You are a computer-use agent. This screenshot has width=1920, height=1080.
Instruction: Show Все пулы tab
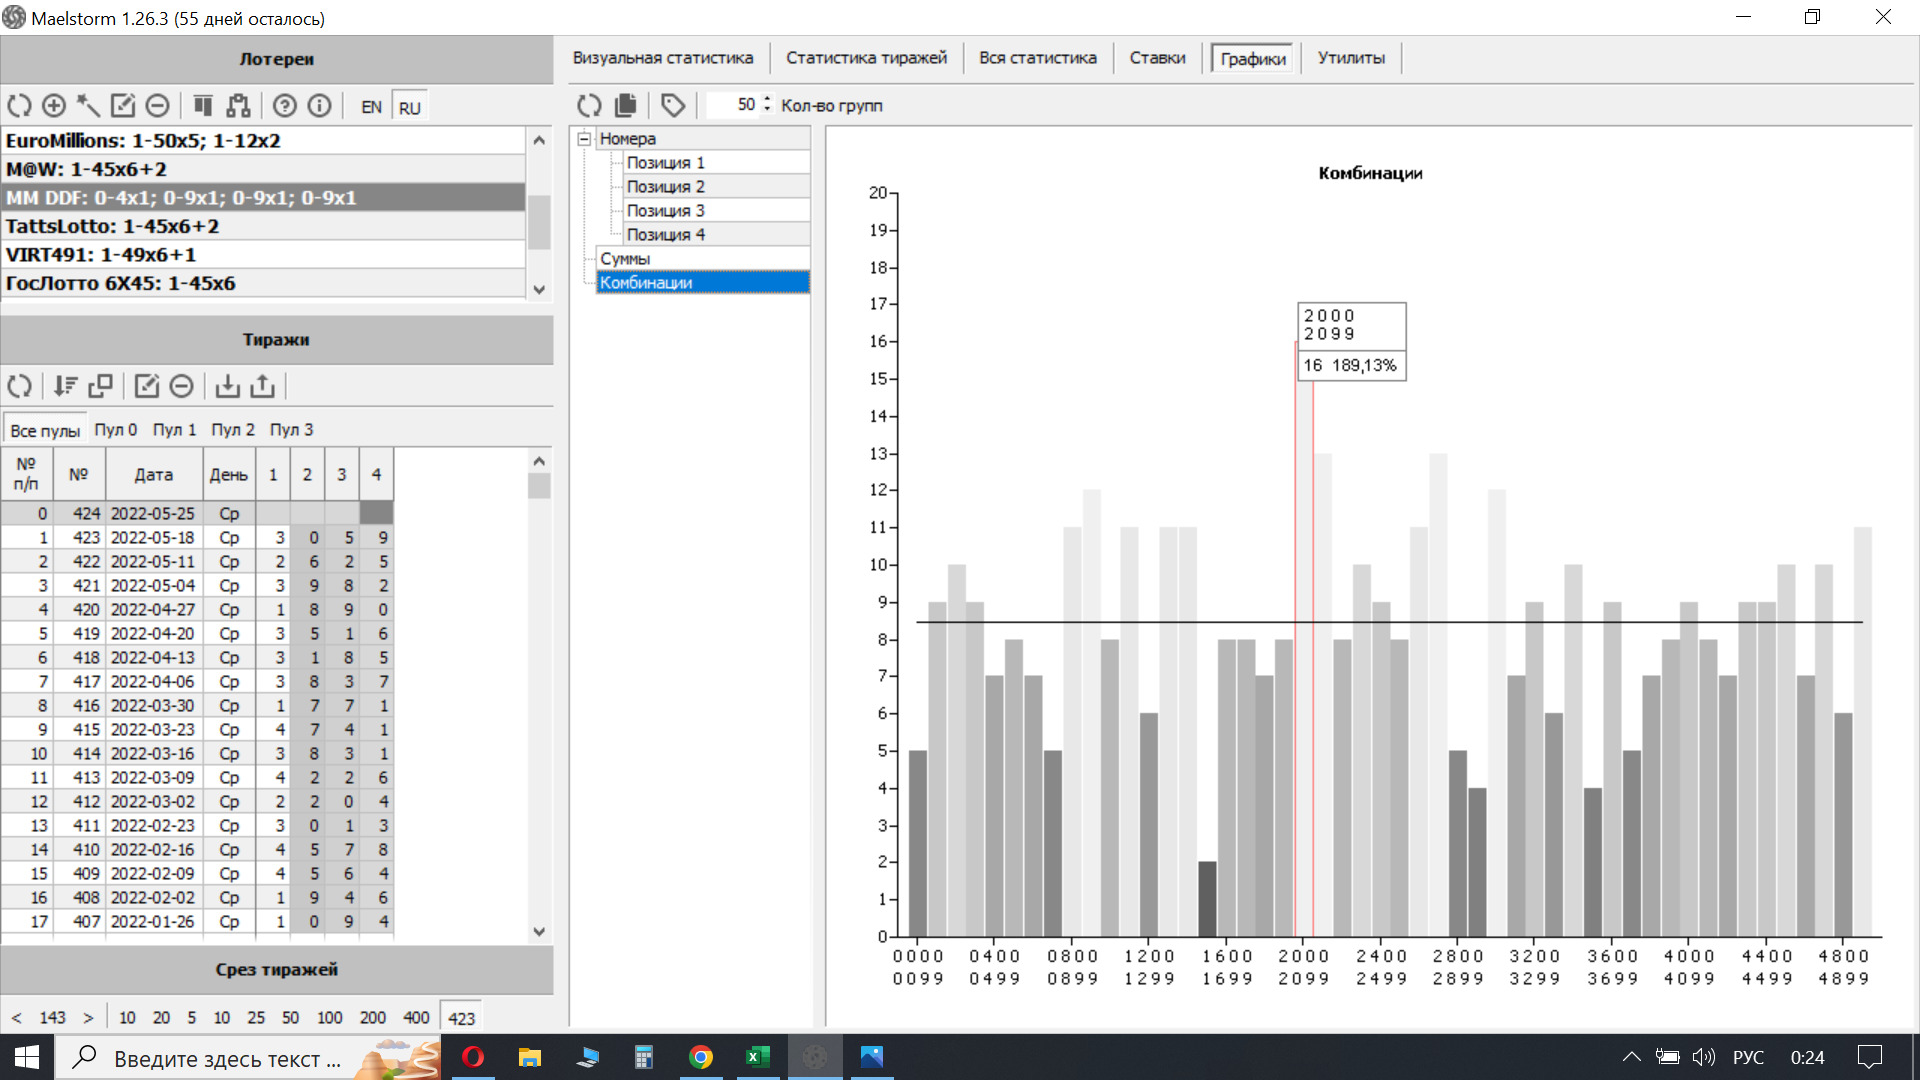[x=45, y=430]
